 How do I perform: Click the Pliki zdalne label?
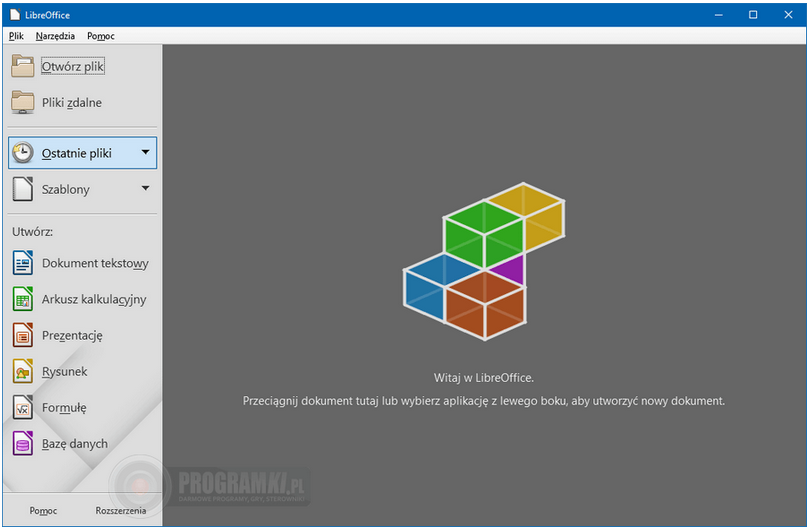[x=72, y=103]
